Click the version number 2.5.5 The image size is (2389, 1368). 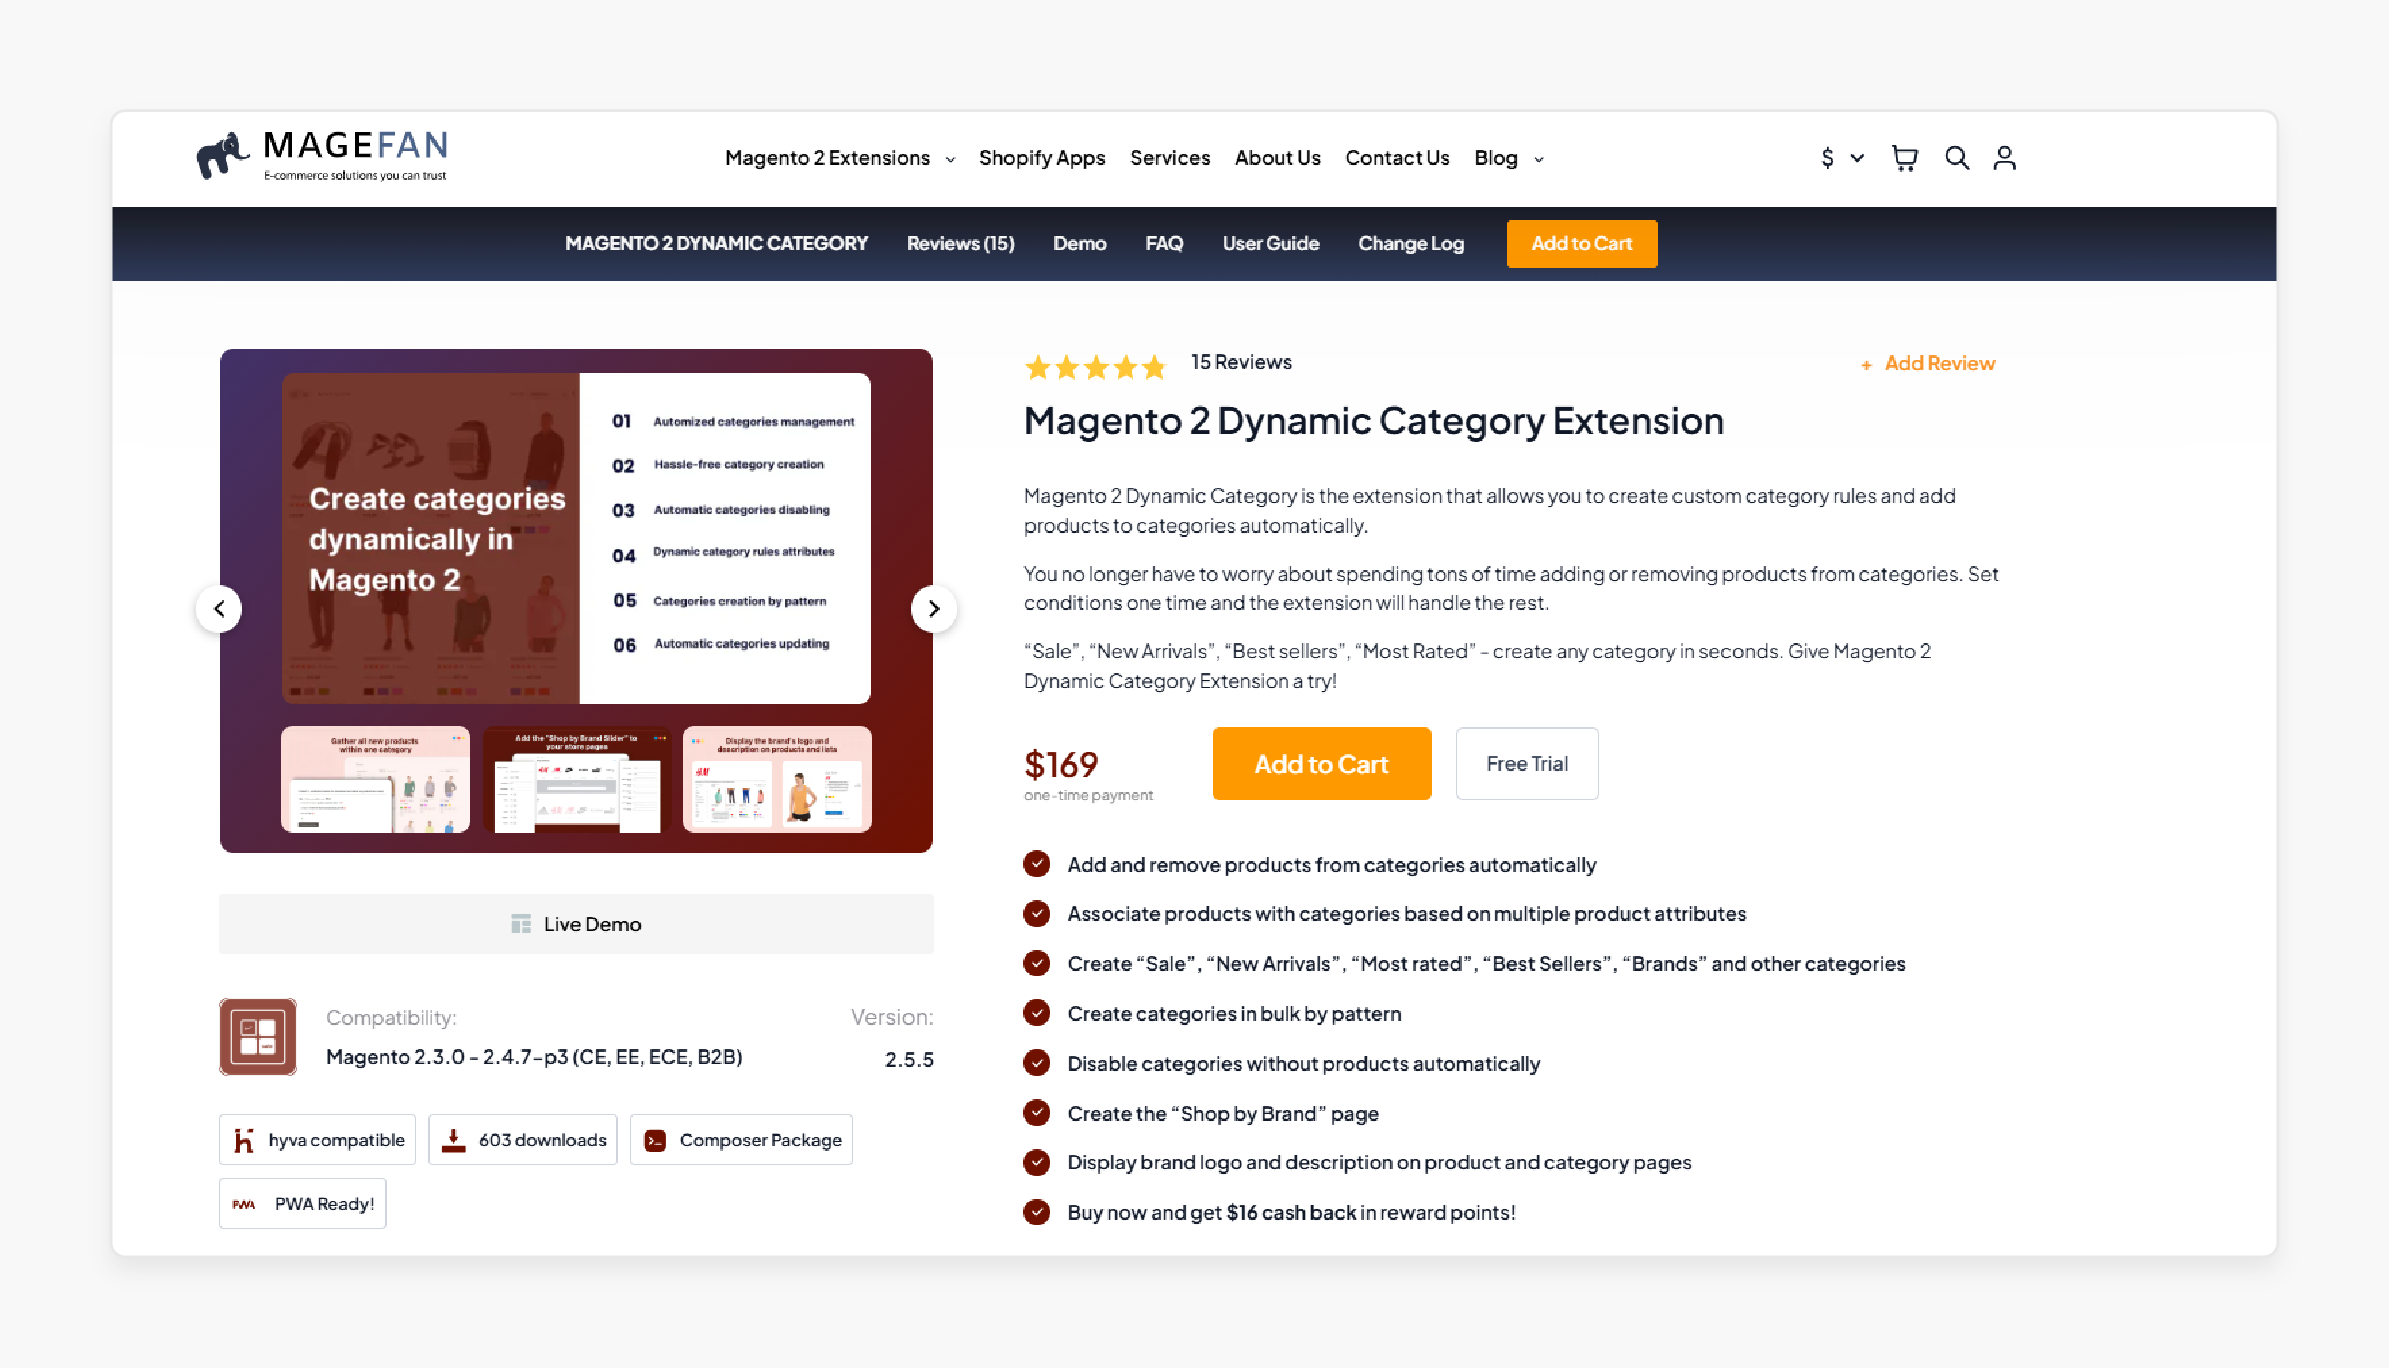909,1059
